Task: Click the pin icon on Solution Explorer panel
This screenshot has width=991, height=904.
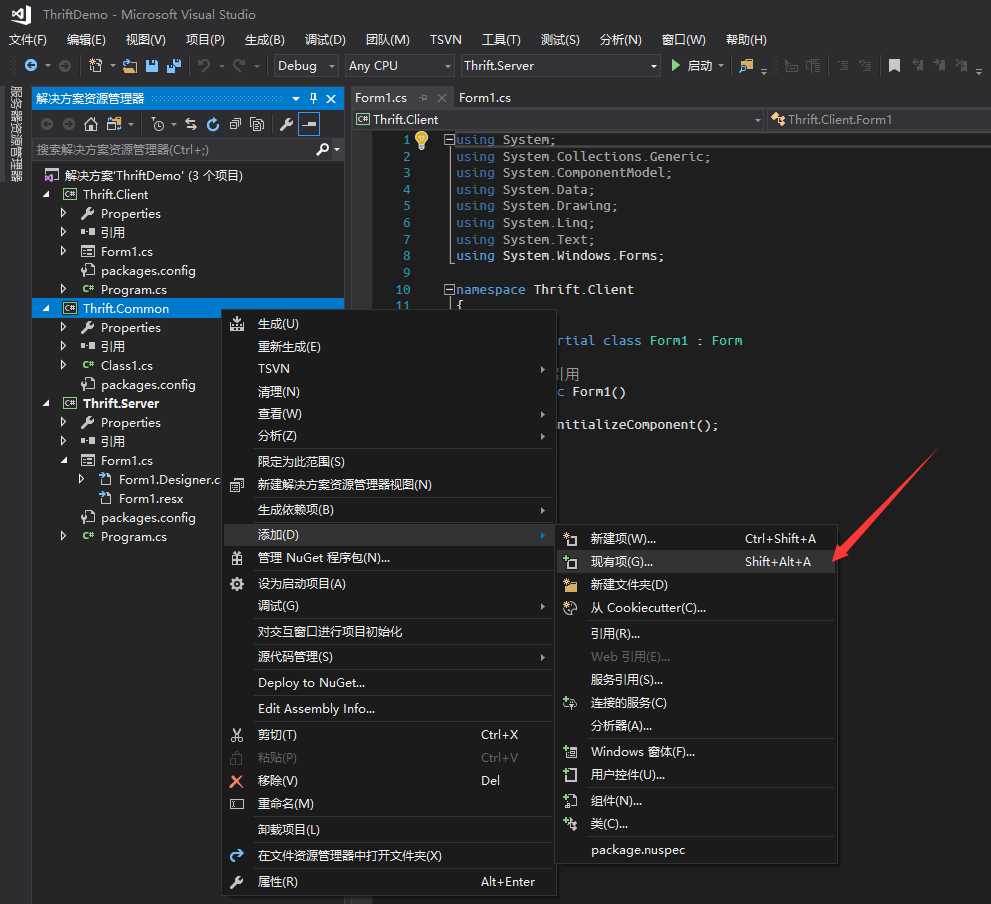Action: [313, 98]
